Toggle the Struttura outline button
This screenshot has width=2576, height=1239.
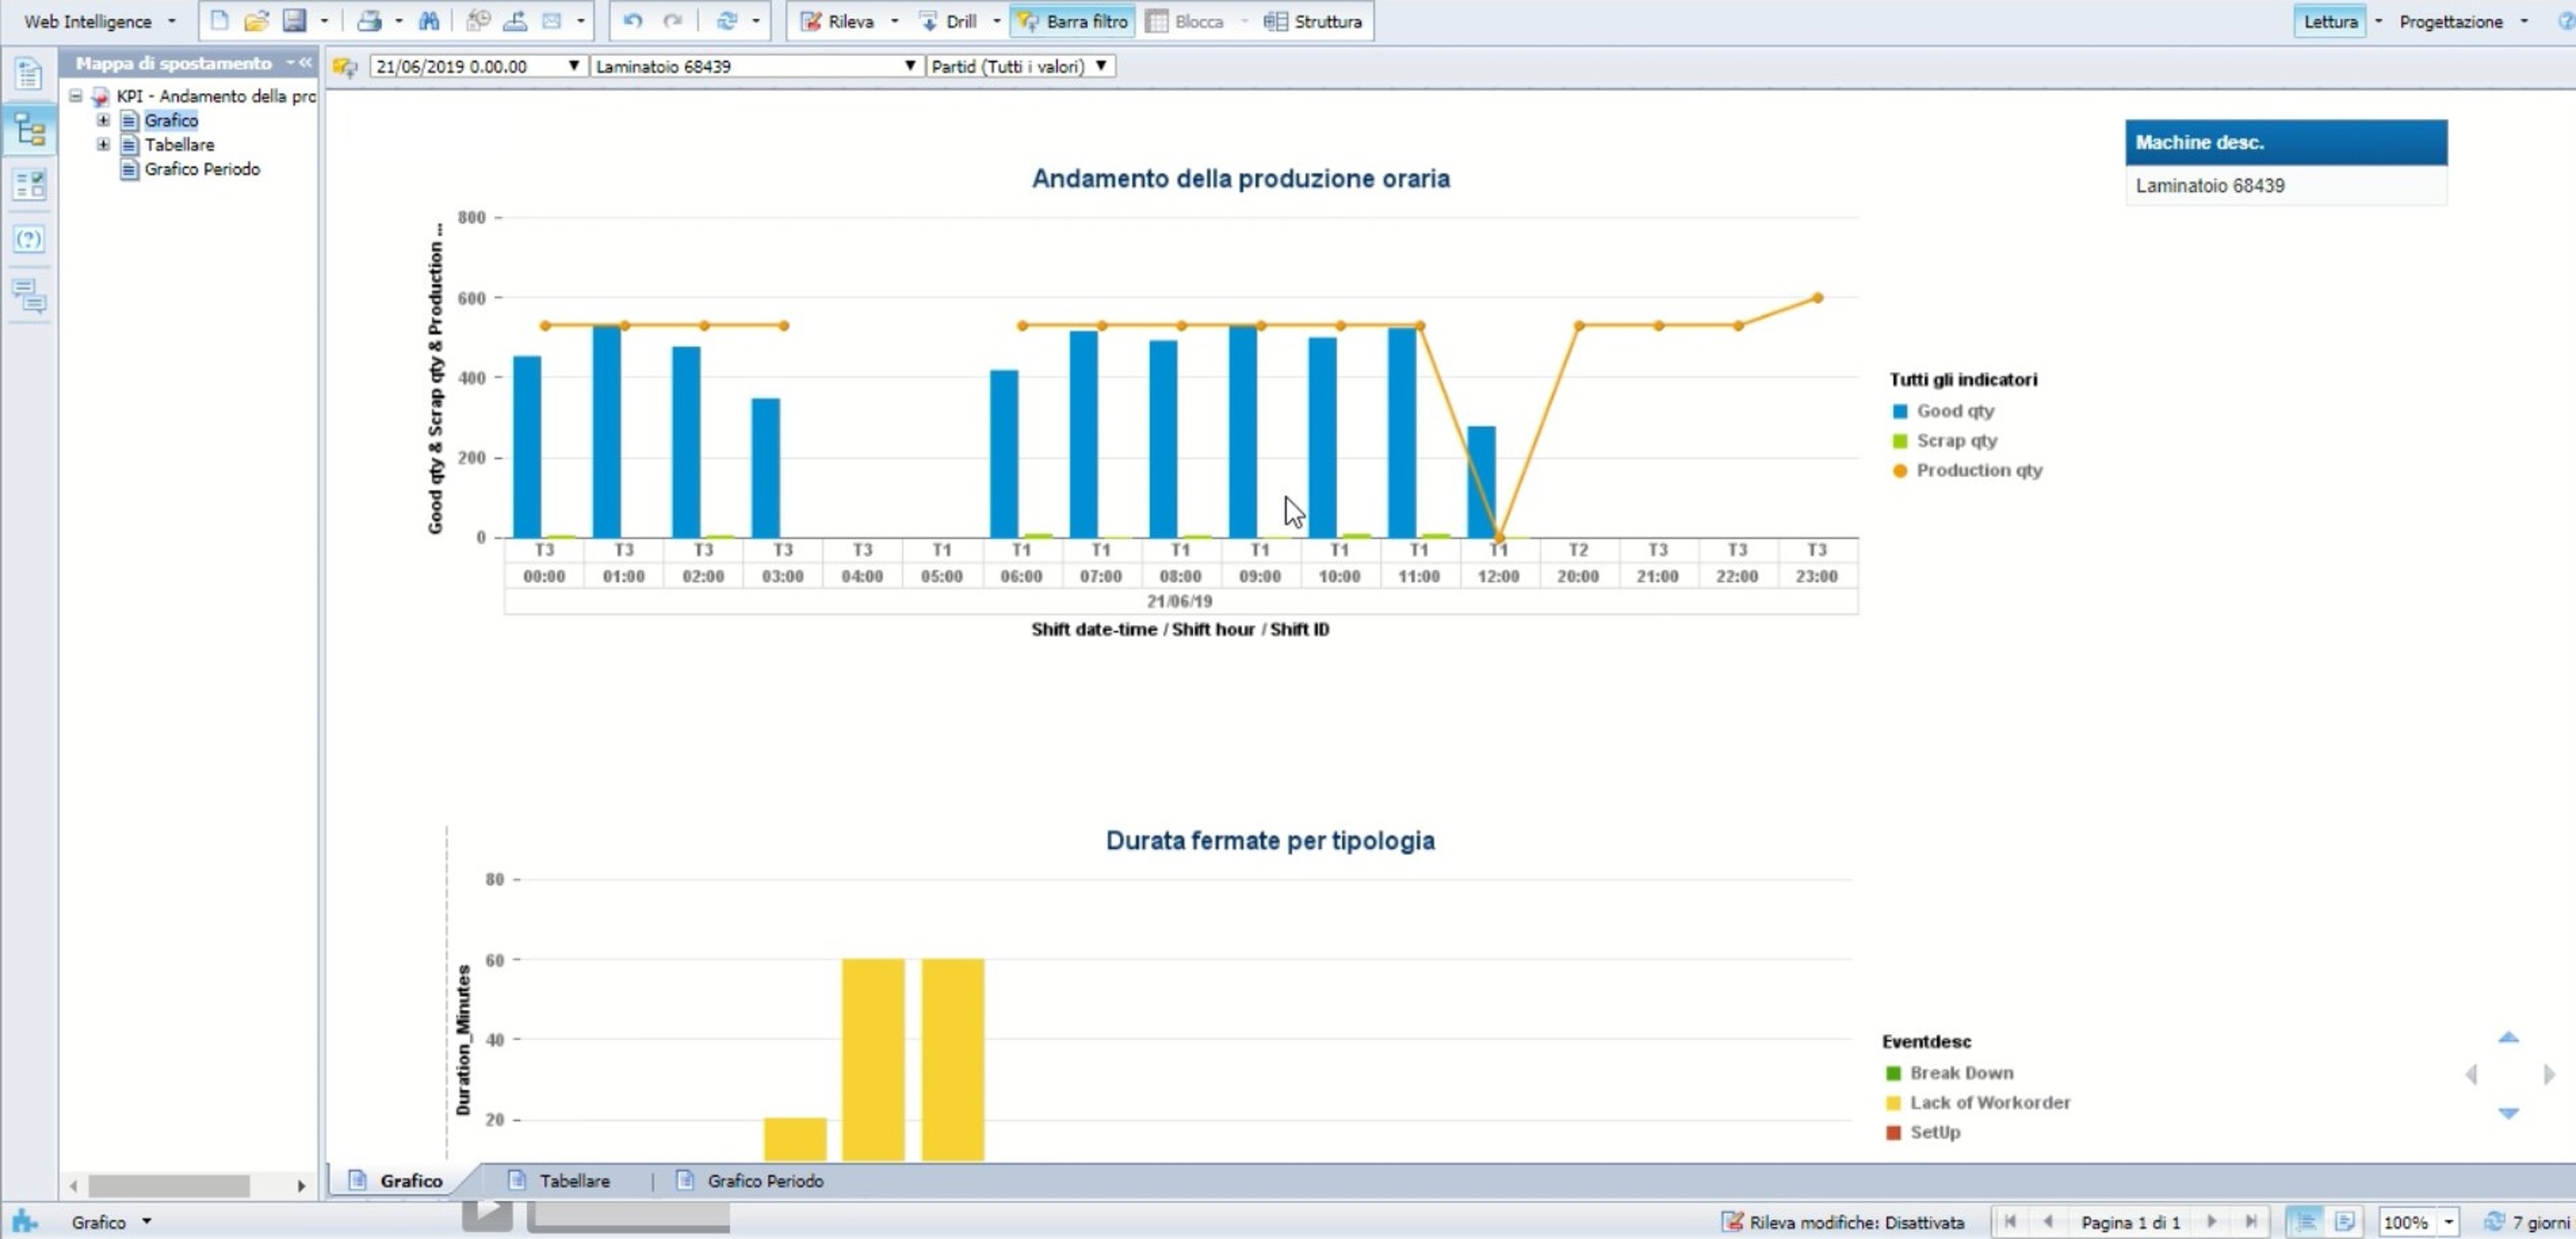1313,21
